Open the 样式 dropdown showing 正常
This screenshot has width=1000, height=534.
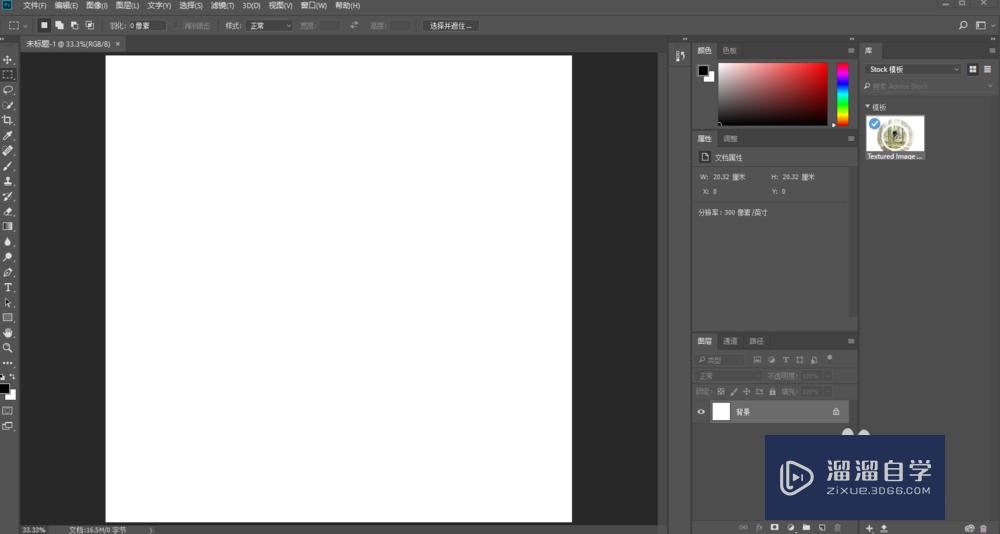tap(268, 26)
